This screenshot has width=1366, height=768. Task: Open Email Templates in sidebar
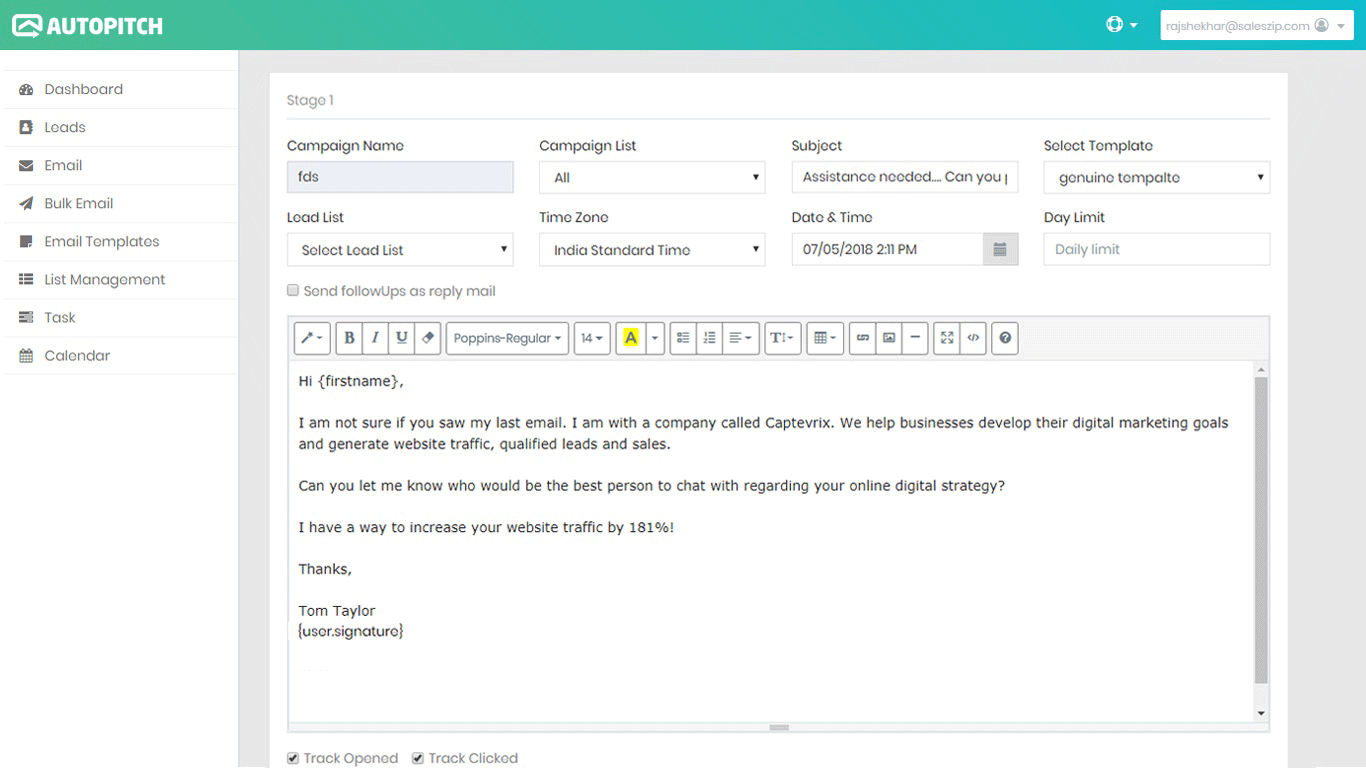120,241
